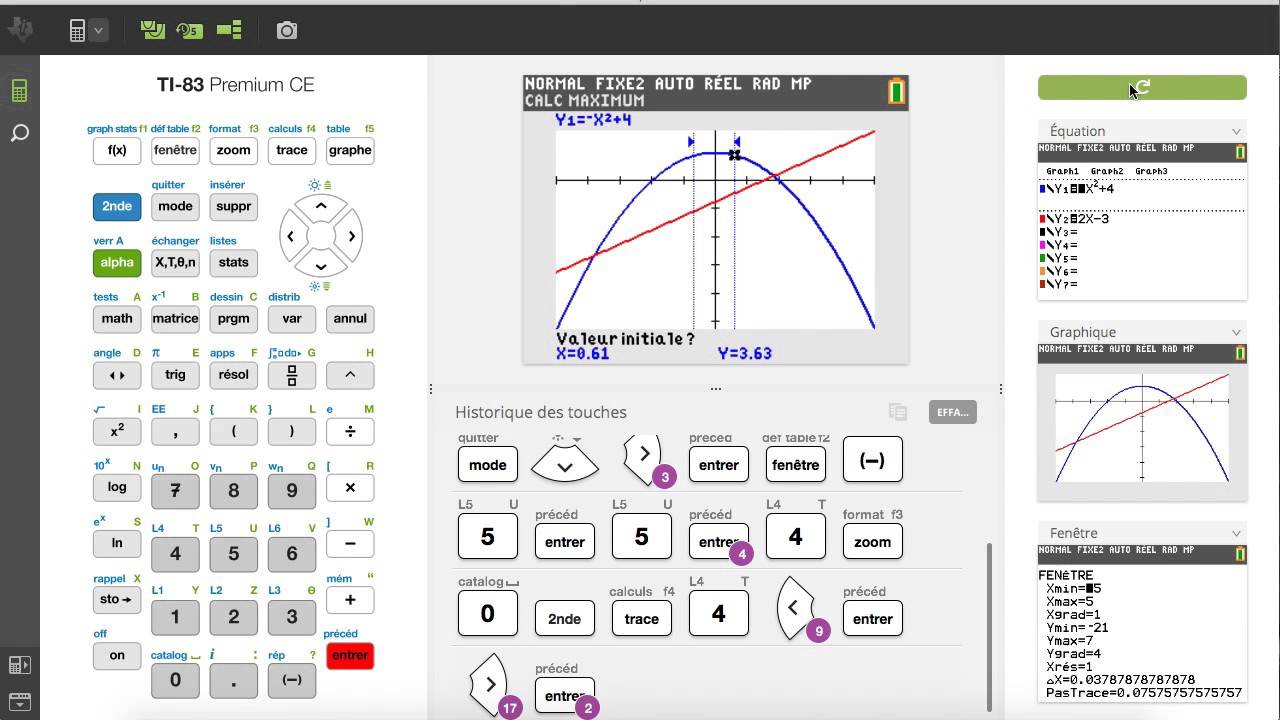Open the Équation screen thumbnail

pos(1142,221)
